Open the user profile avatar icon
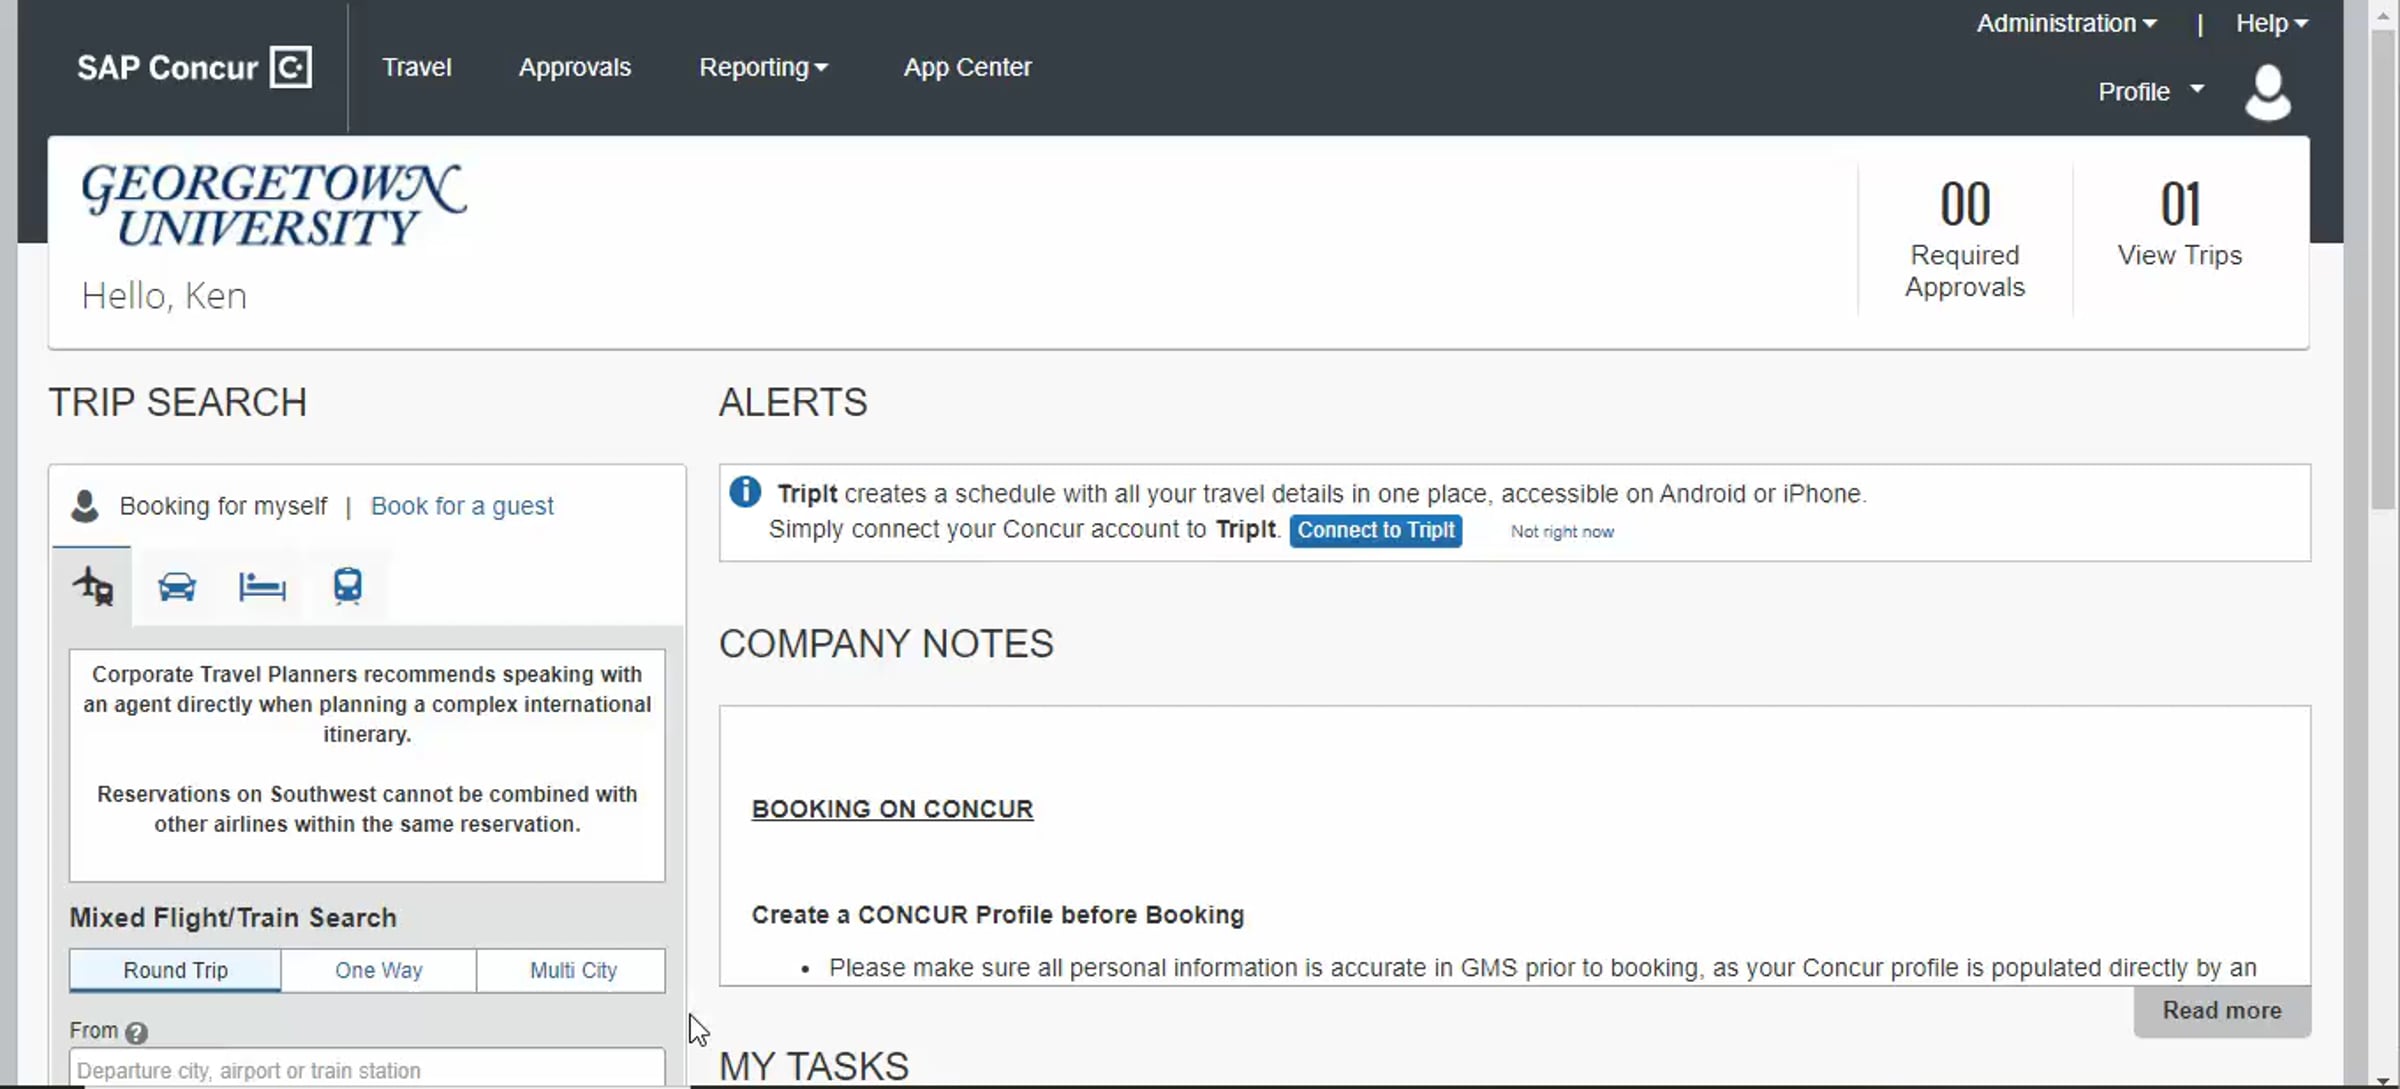Viewport: 2400px width, 1089px height. coord(2268,92)
